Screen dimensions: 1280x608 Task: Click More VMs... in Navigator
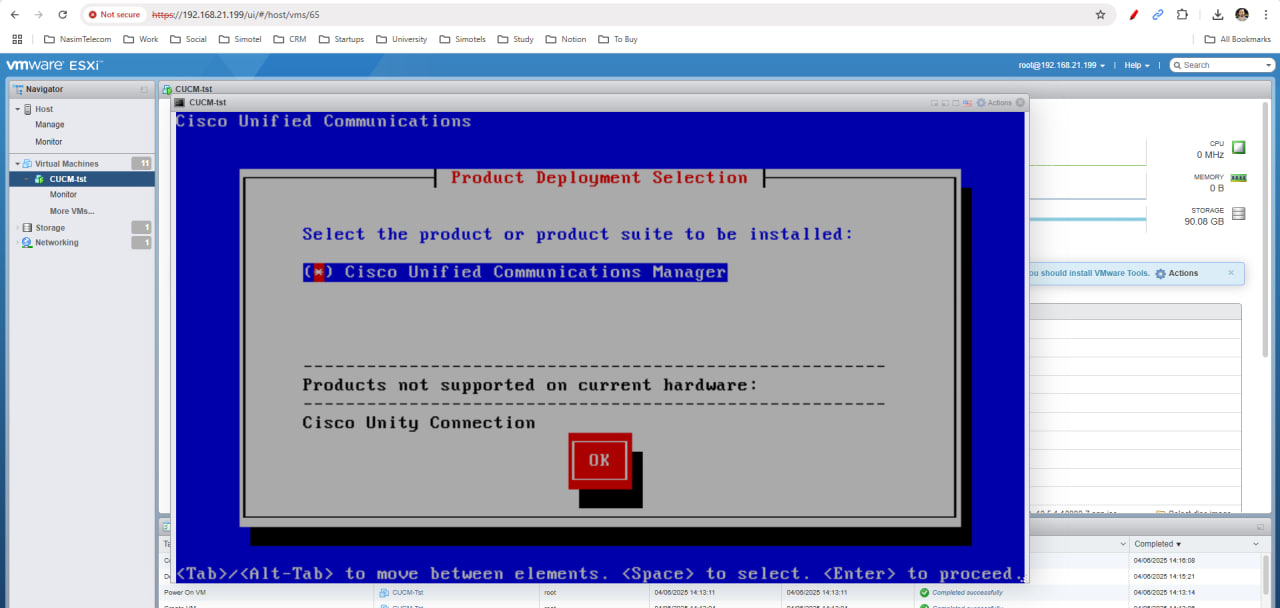point(71,211)
